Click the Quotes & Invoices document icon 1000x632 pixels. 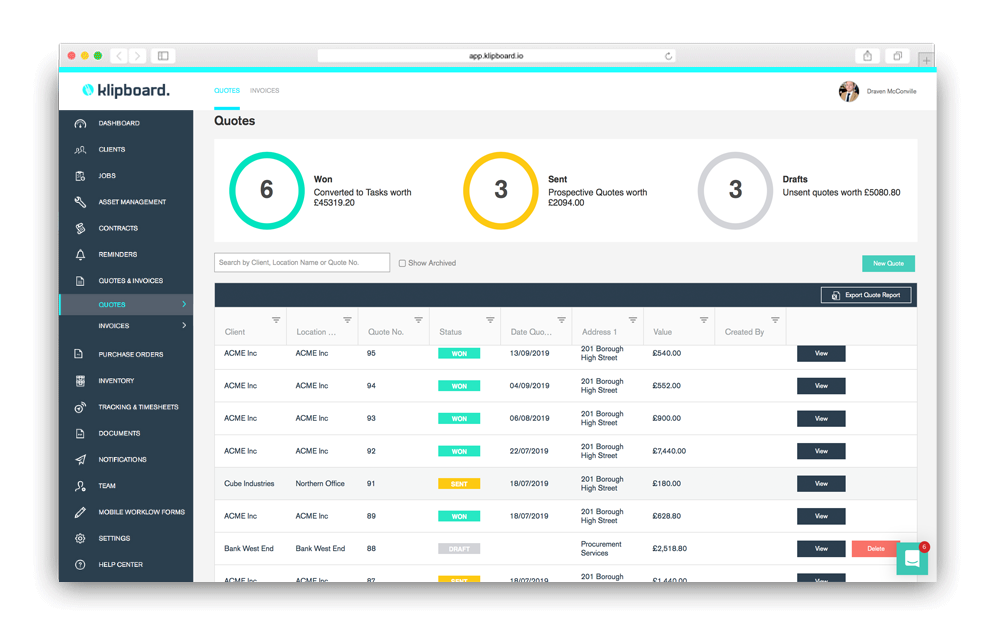coord(80,281)
